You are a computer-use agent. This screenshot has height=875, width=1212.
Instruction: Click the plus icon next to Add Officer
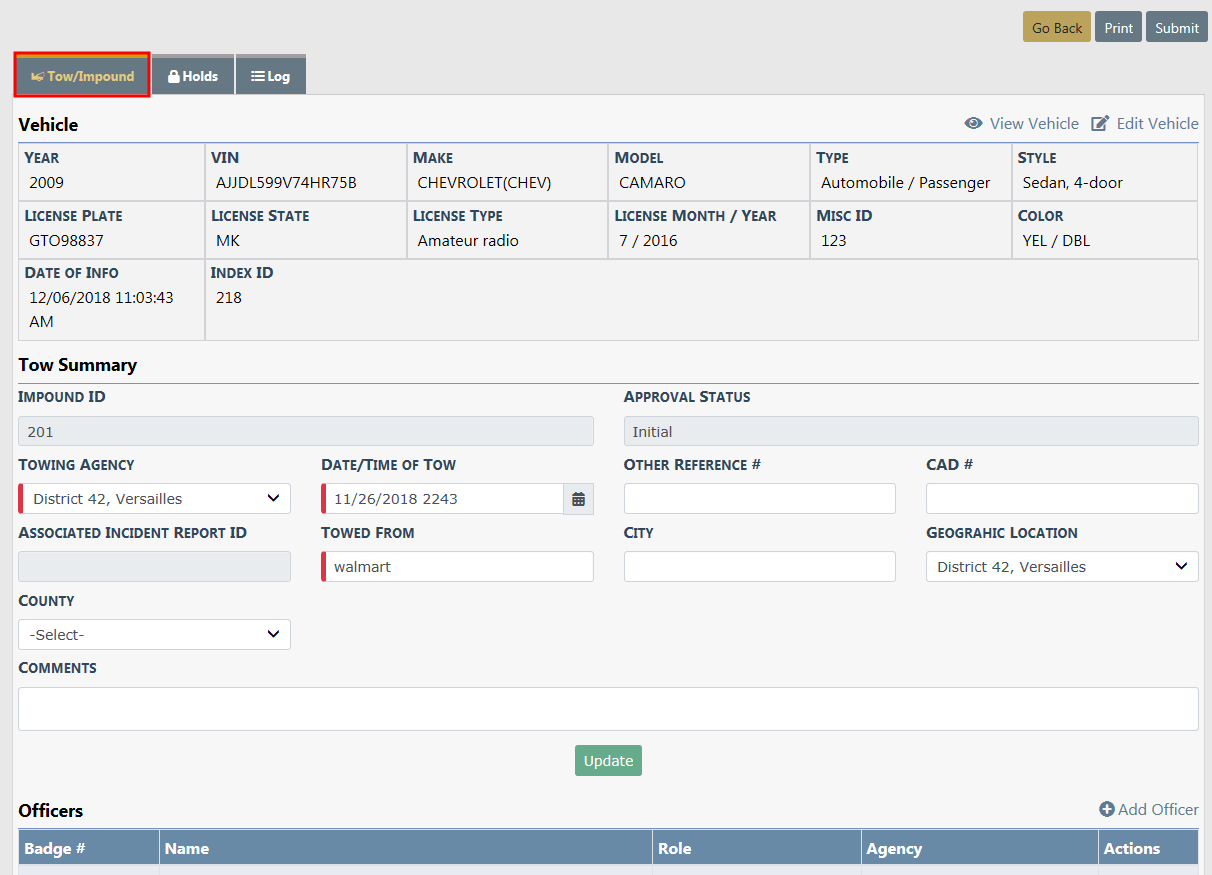(x=1106, y=810)
